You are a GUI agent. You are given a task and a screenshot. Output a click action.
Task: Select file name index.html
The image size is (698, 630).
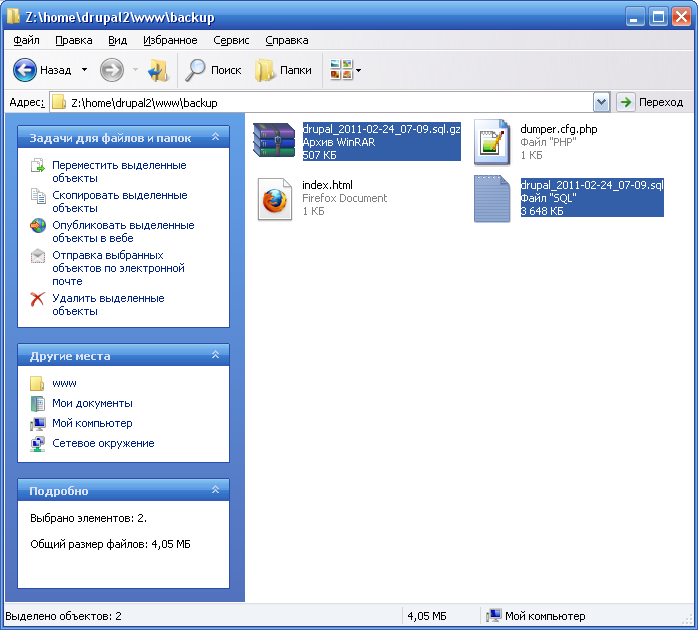click(x=327, y=185)
